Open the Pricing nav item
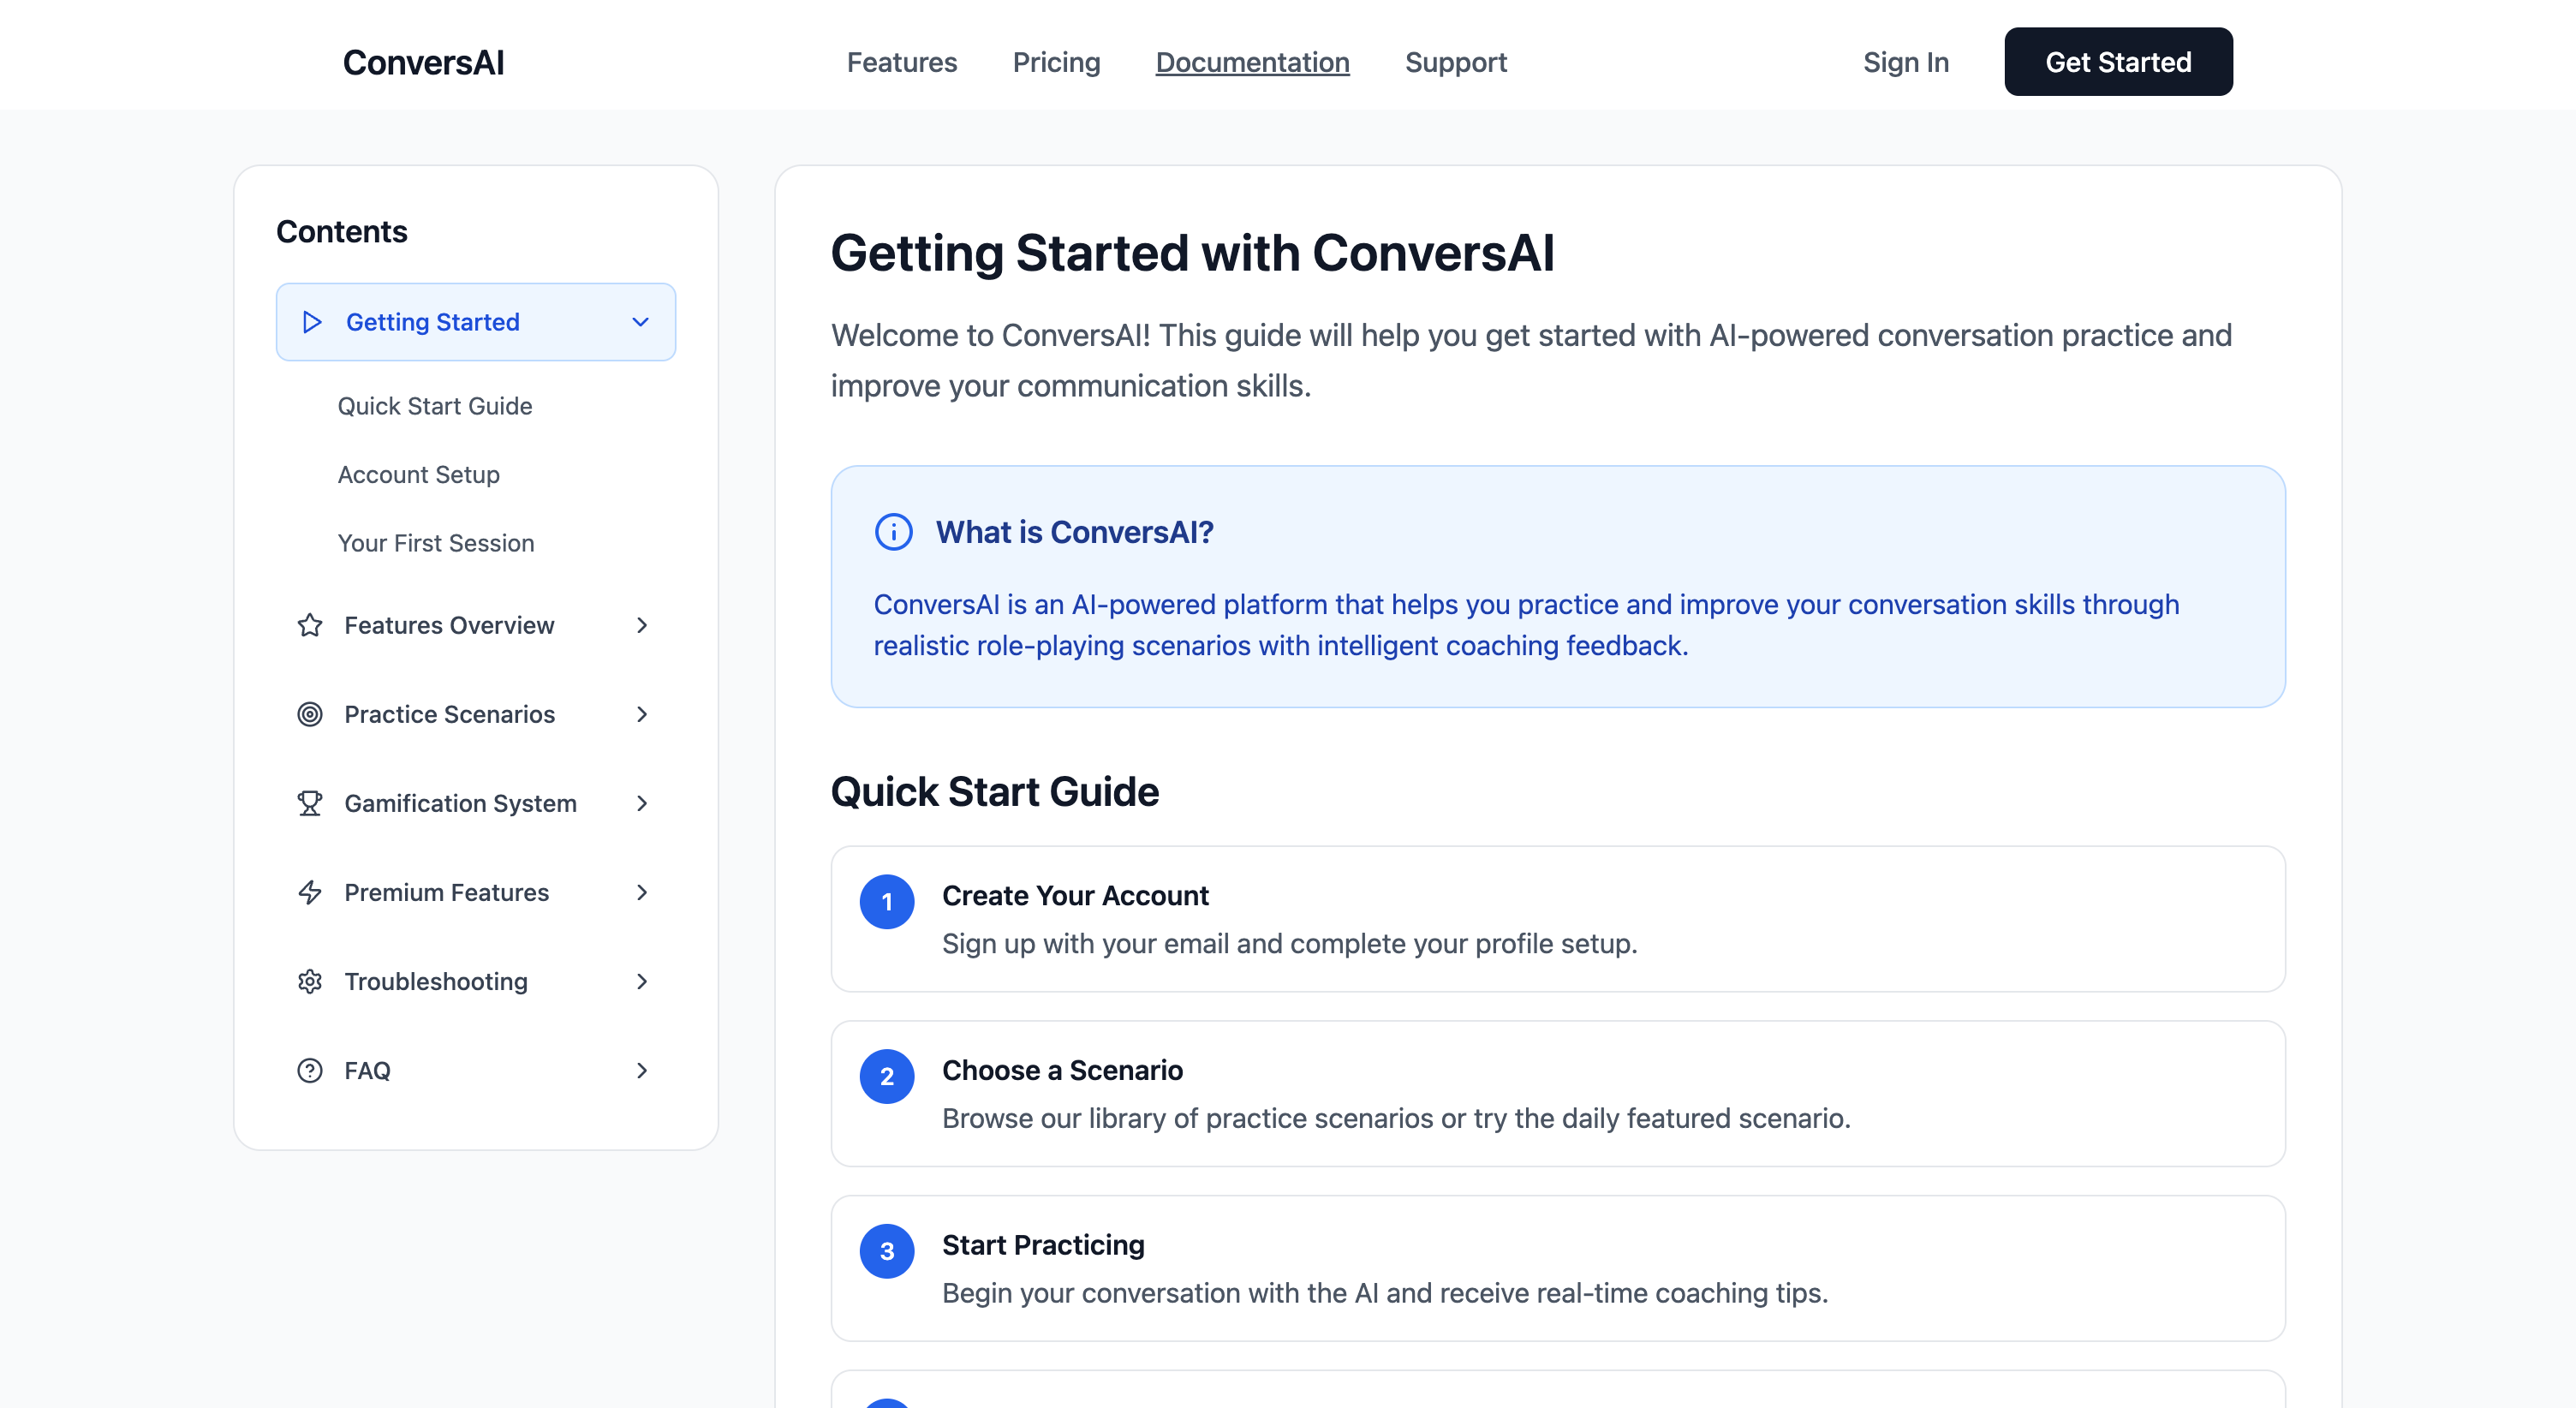2576x1408 pixels. click(x=1056, y=62)
